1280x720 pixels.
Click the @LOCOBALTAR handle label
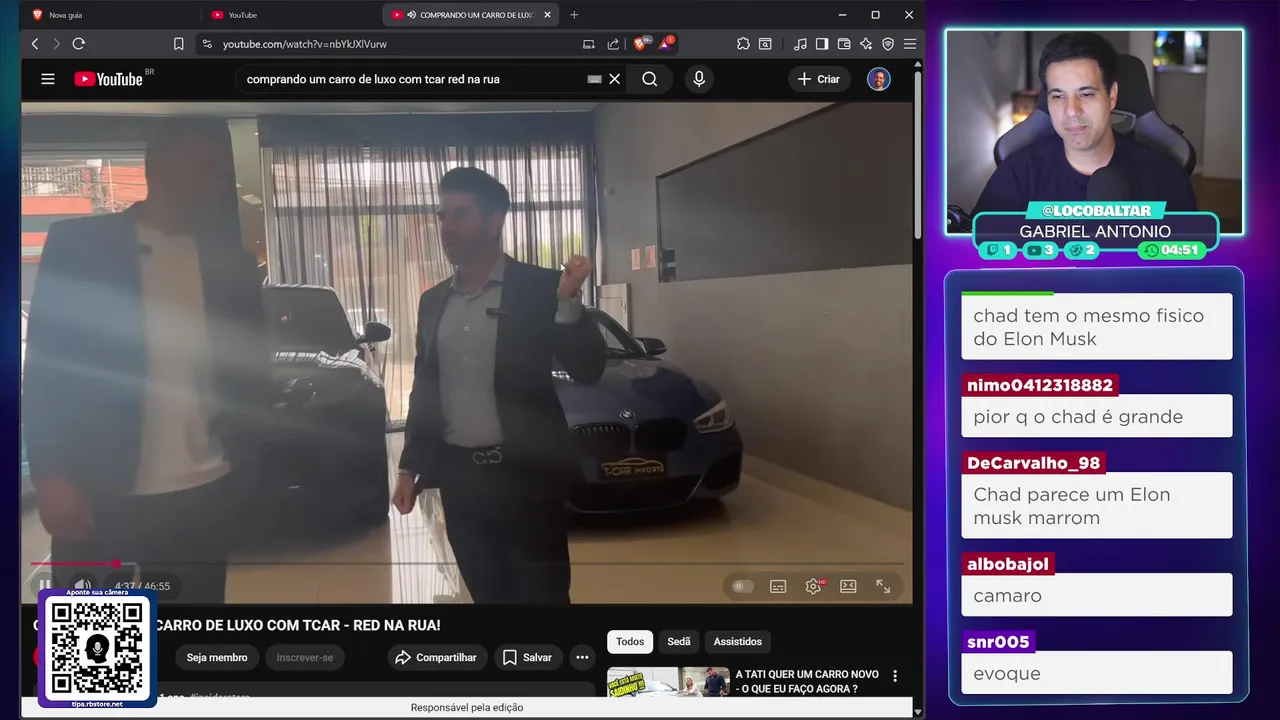1095,211
